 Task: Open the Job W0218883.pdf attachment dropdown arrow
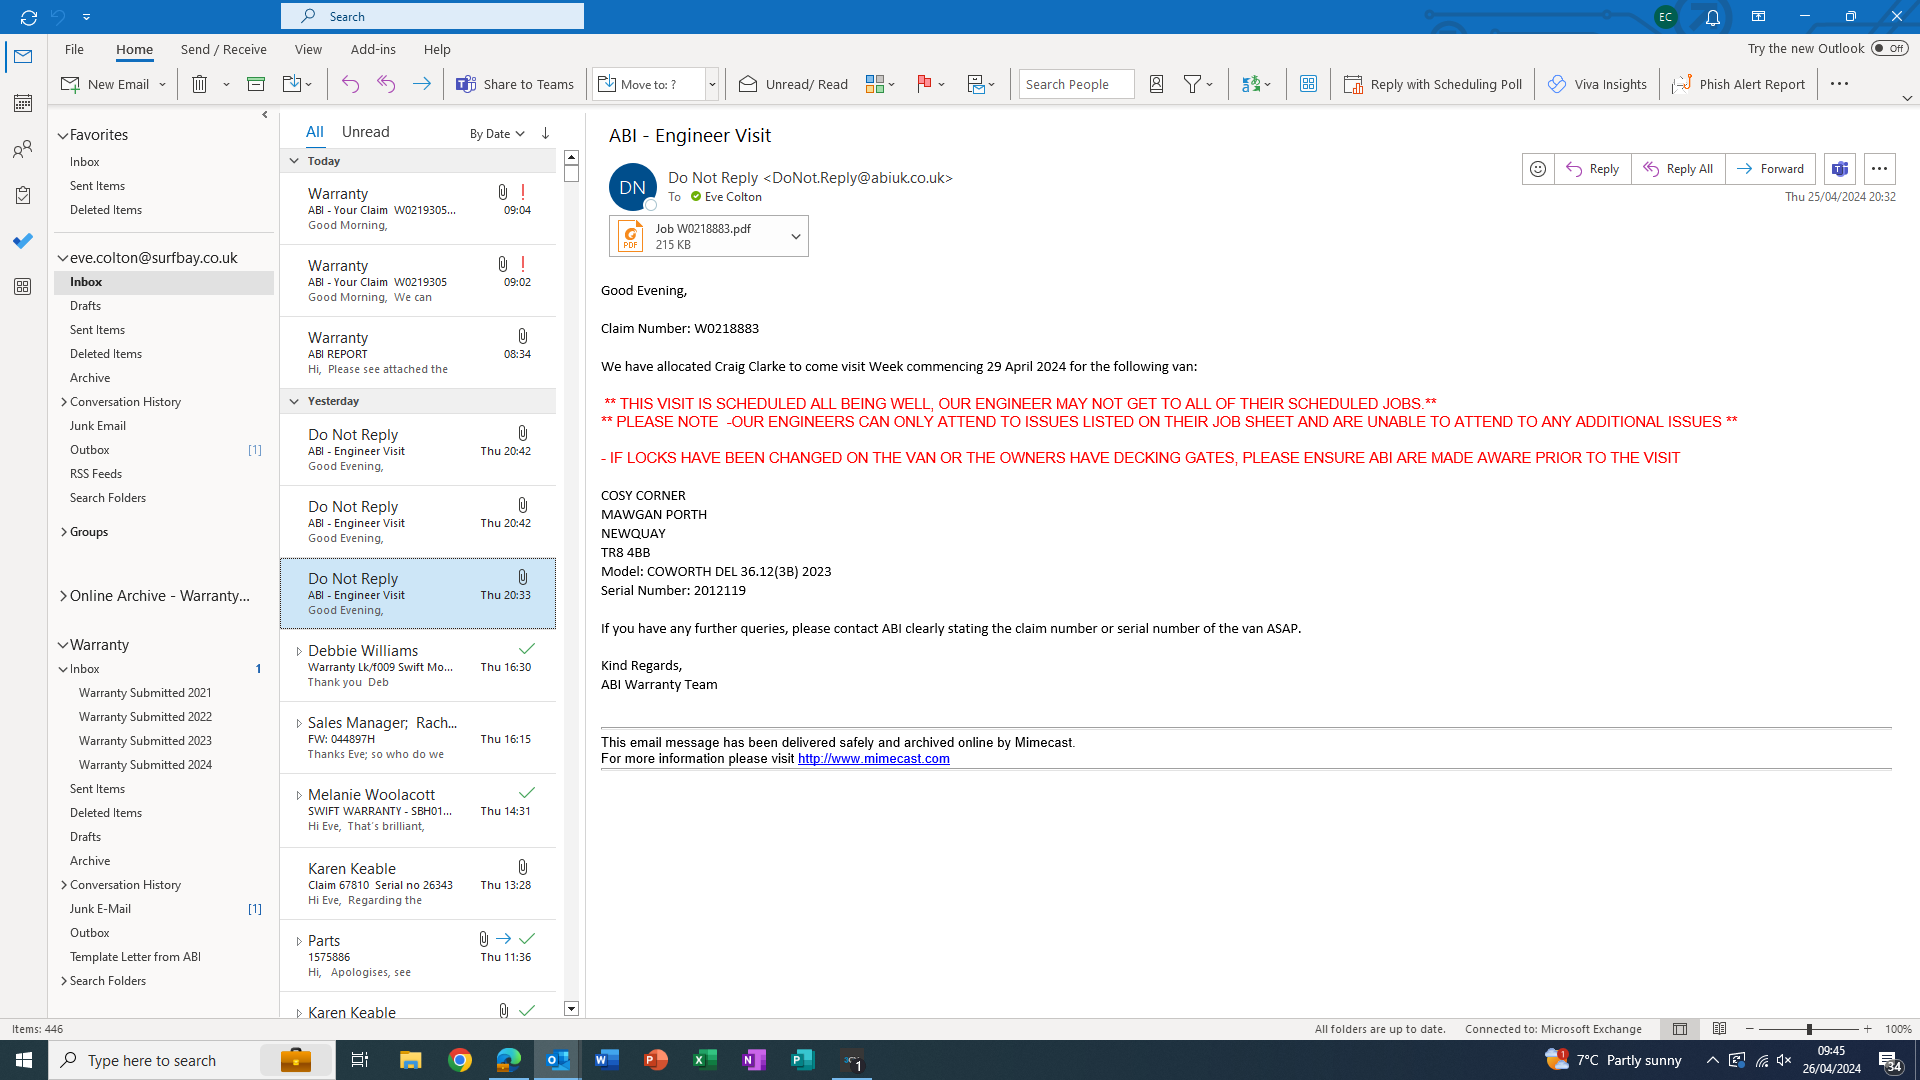[x=796, y=237]
